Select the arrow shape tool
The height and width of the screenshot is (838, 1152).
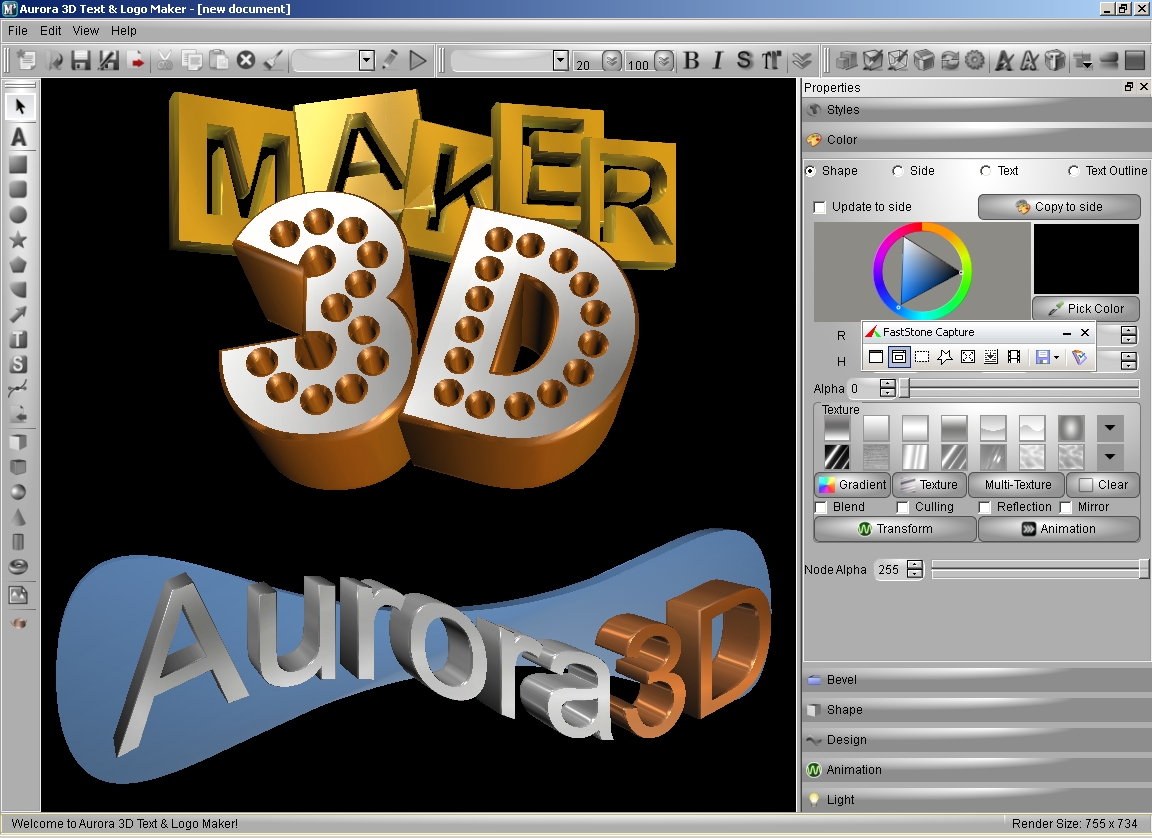point(18,314)
